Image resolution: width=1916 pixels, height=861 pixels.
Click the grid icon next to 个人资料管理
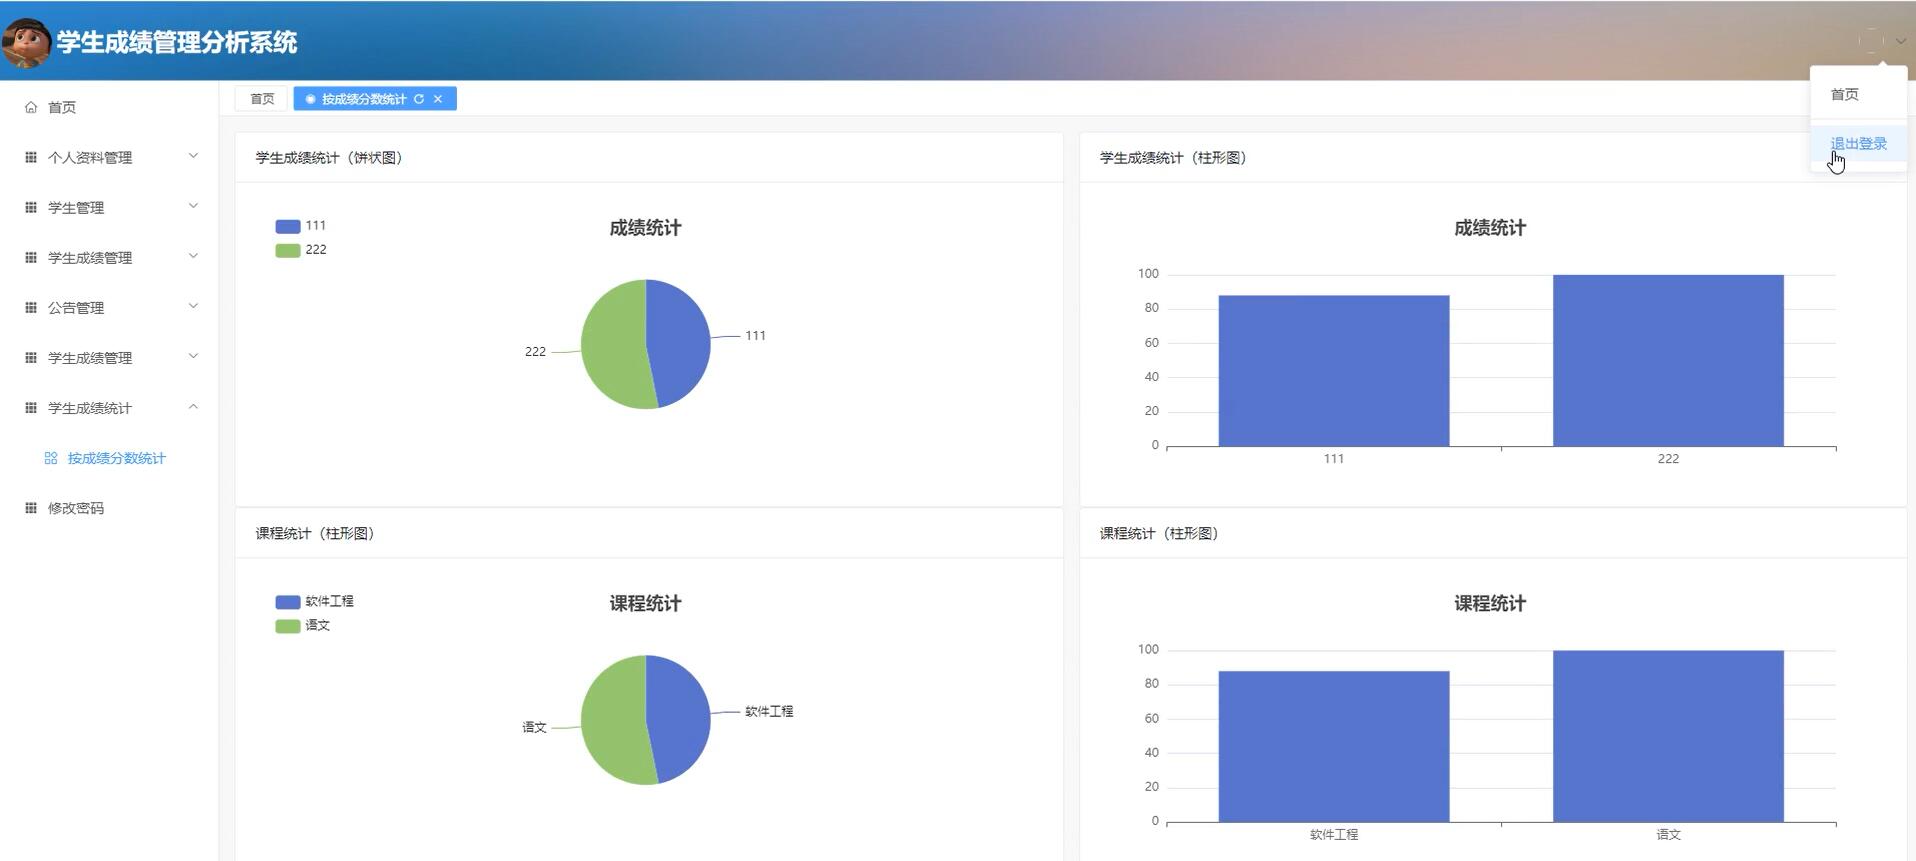point(31,157)
